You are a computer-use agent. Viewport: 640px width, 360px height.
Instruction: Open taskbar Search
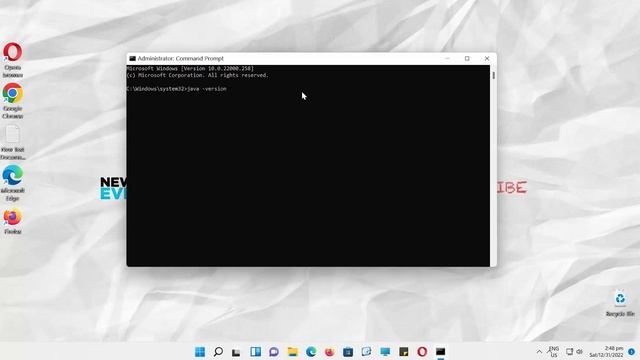pyautogui.click(x=218, y=351)
